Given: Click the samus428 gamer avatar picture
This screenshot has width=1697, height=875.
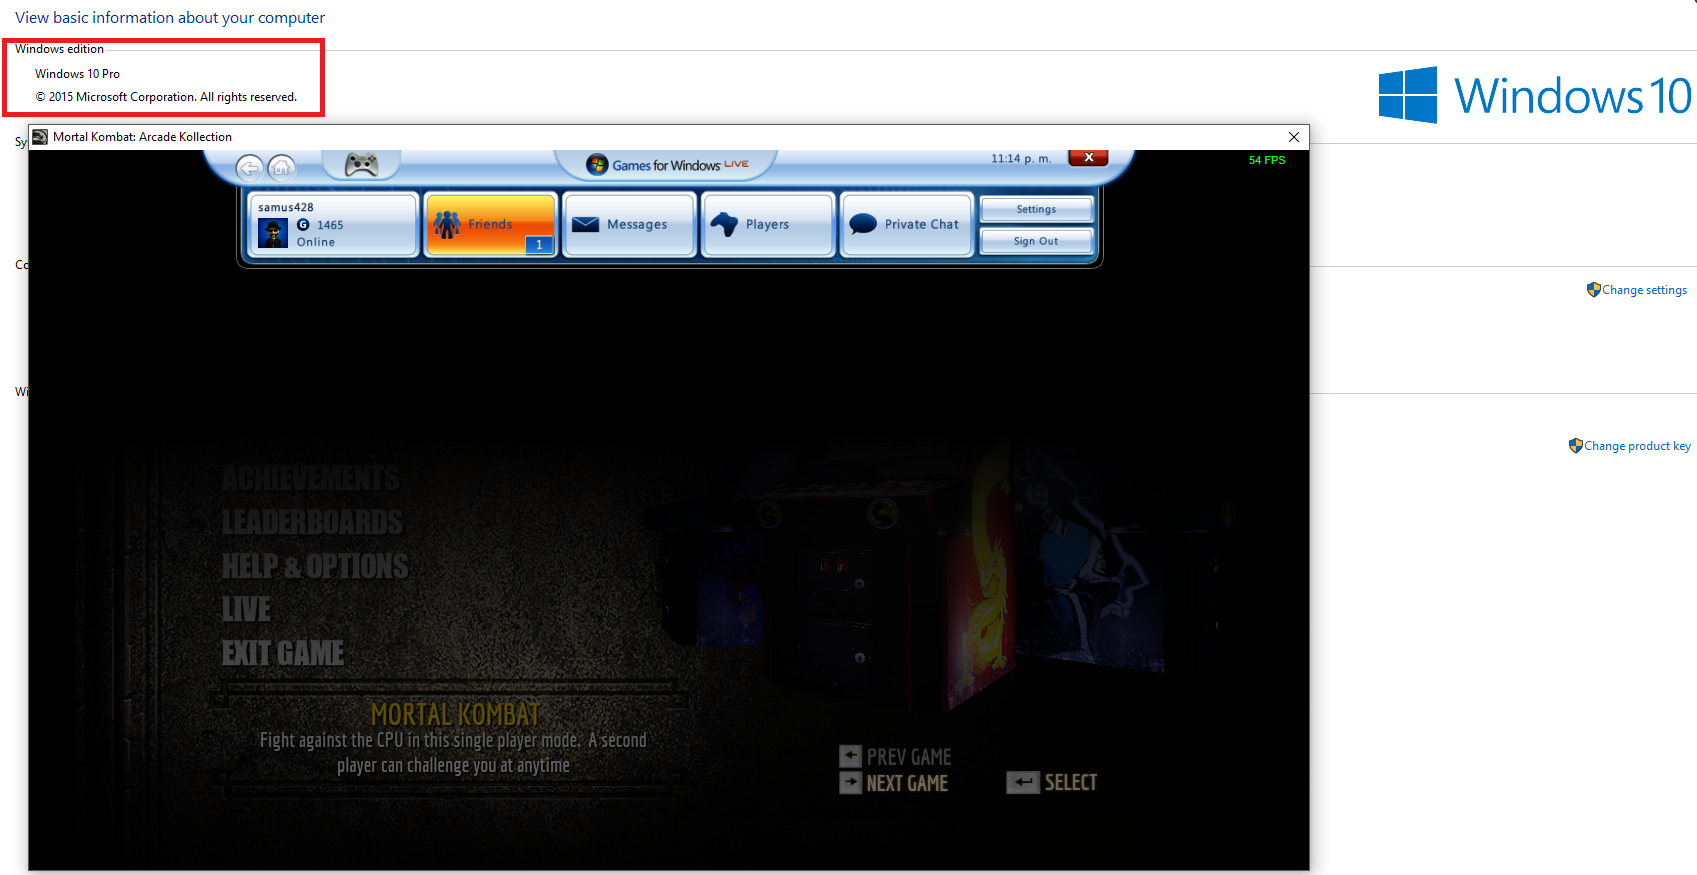Looking at the screenshot, I should coord(273,233).
